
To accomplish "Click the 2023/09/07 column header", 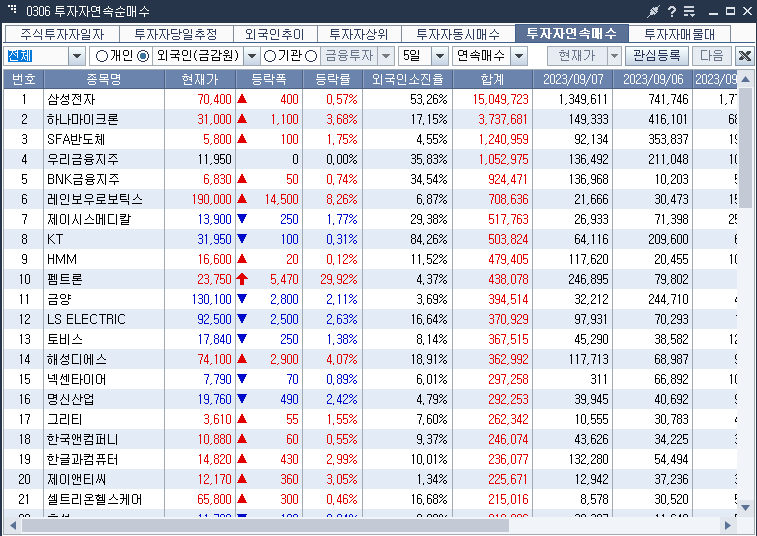I will pyautogui.click(x=573, y=79).
